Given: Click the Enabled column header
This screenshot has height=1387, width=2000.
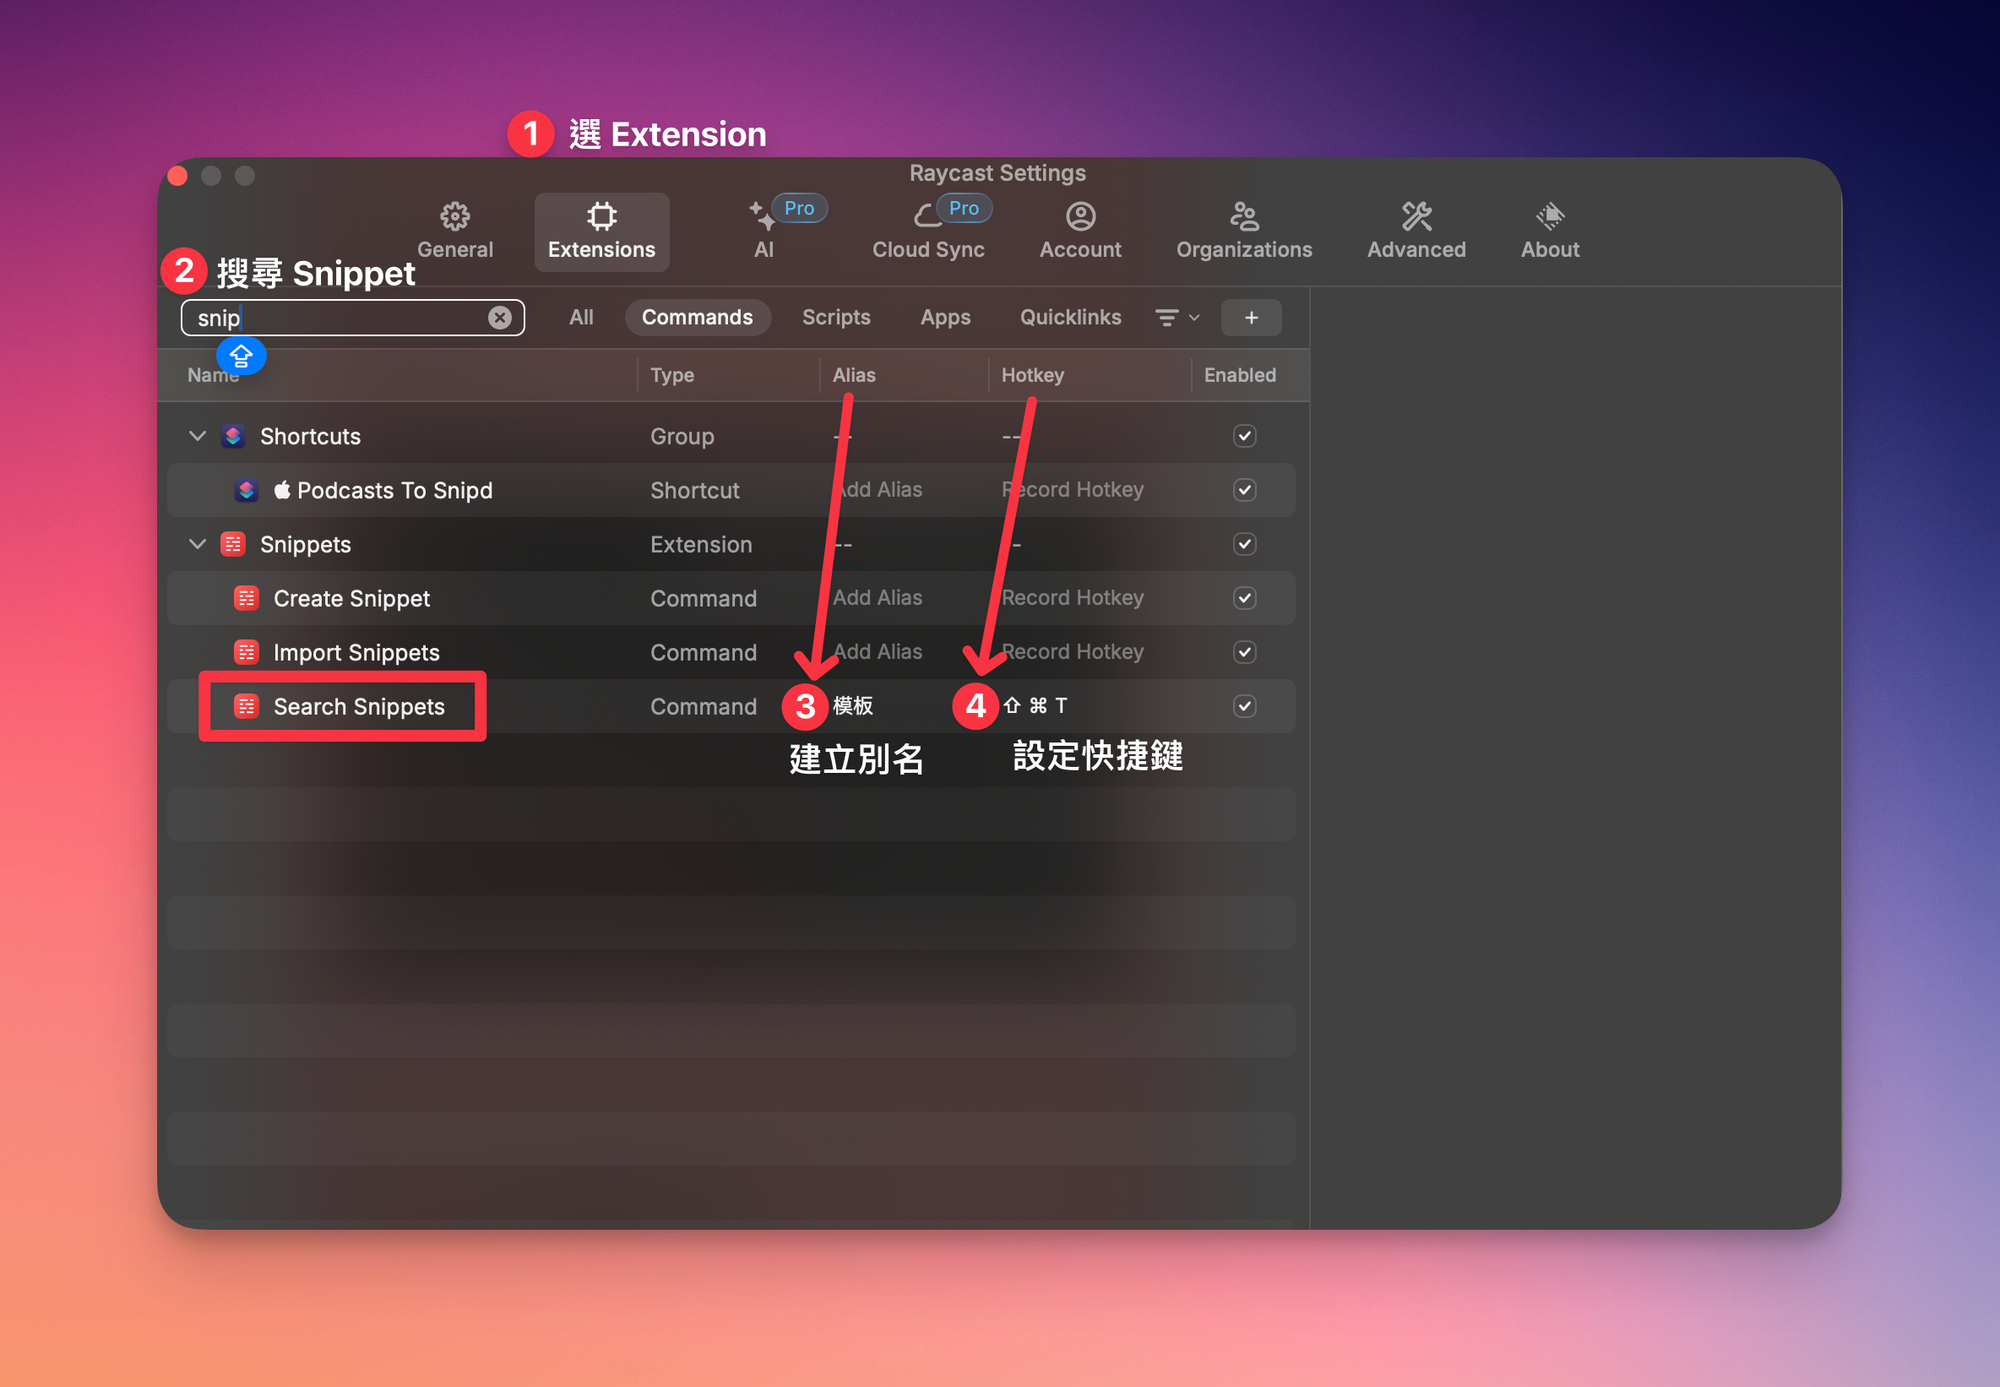Looking at the screenshot, I should pos(1240,375).
